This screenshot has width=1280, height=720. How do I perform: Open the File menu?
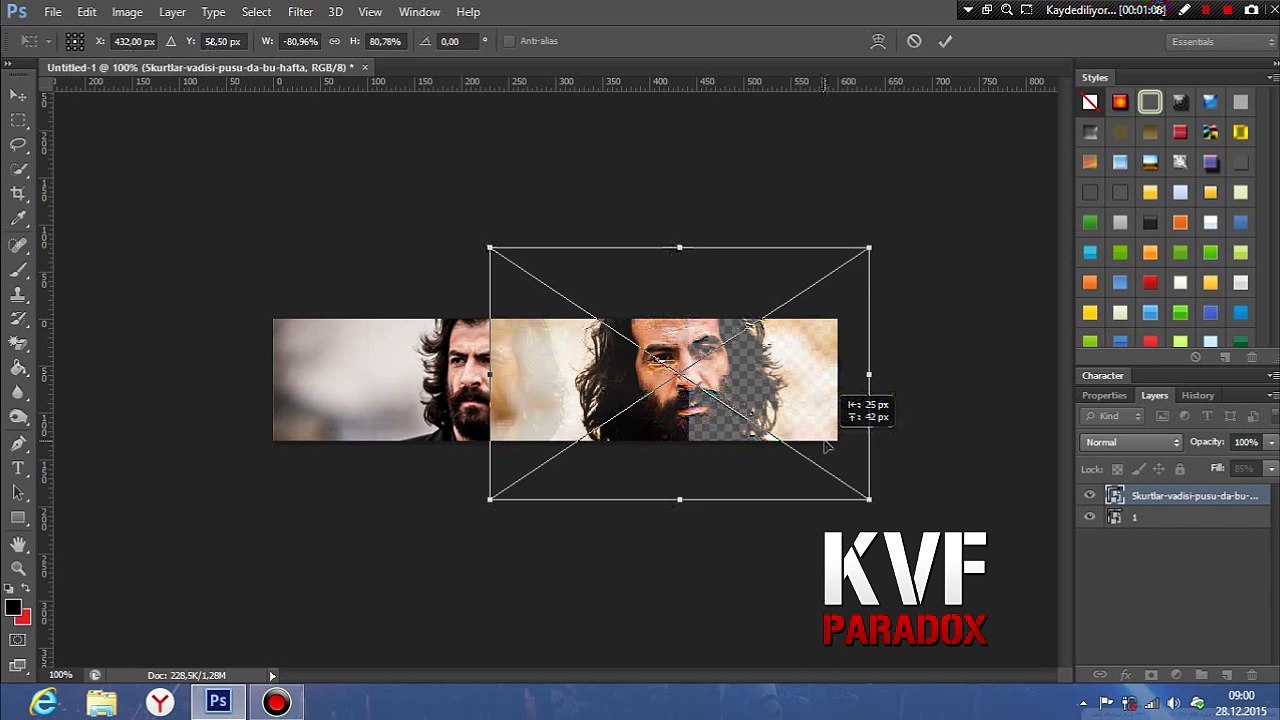(x=53, y=12)
